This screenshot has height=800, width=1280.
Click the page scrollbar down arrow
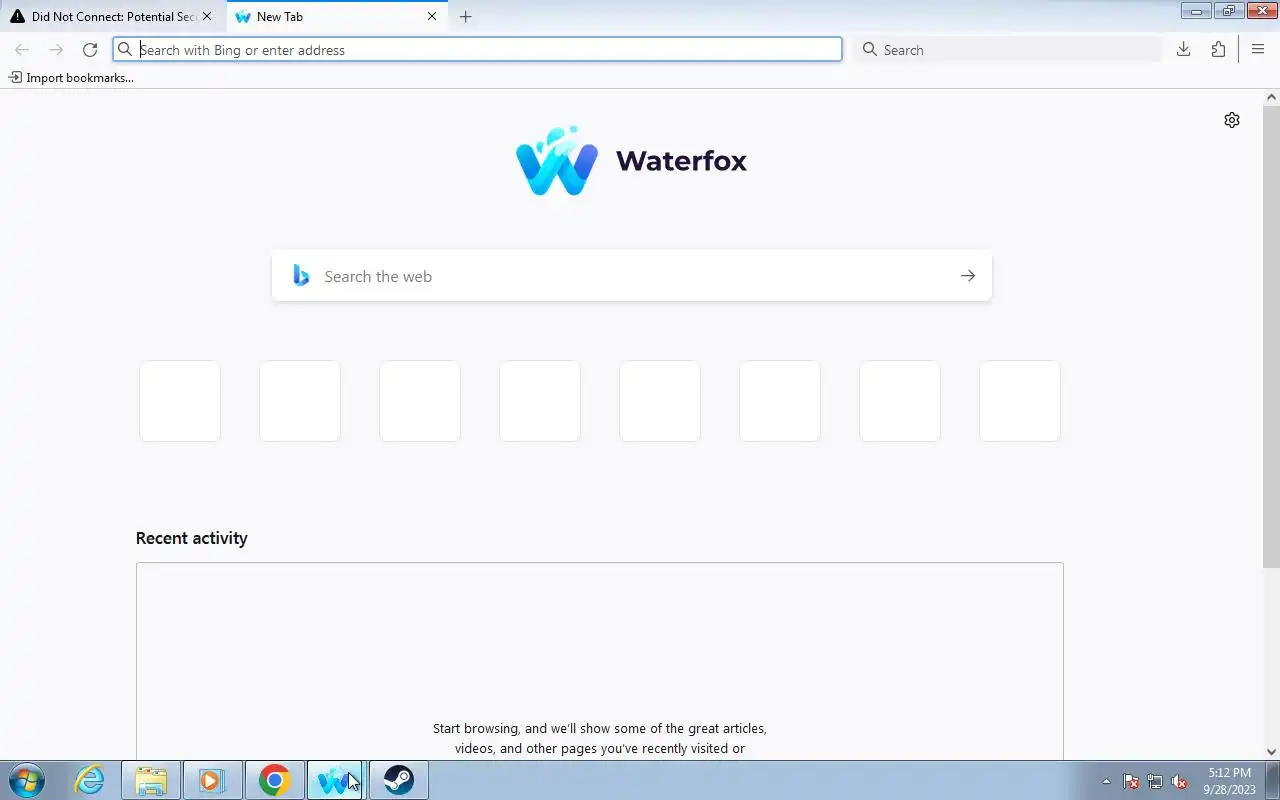click(1271, 752)
